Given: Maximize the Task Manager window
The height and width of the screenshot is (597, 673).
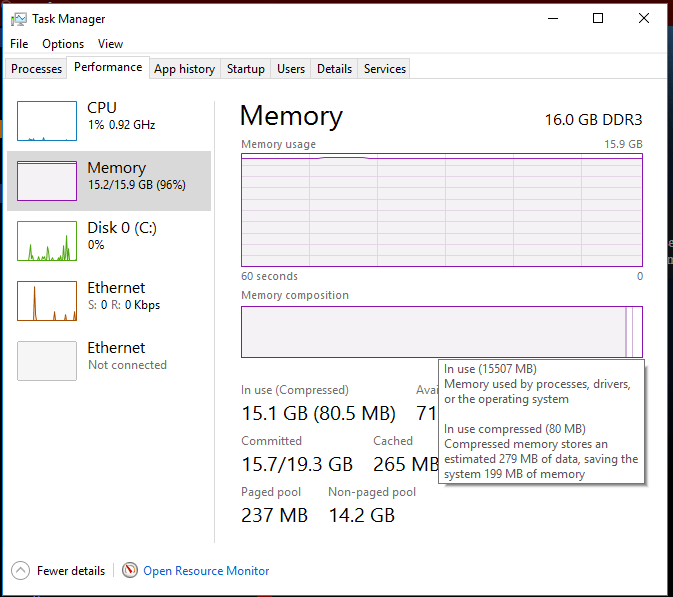Looking at the screenshot, I should (598, 18).
